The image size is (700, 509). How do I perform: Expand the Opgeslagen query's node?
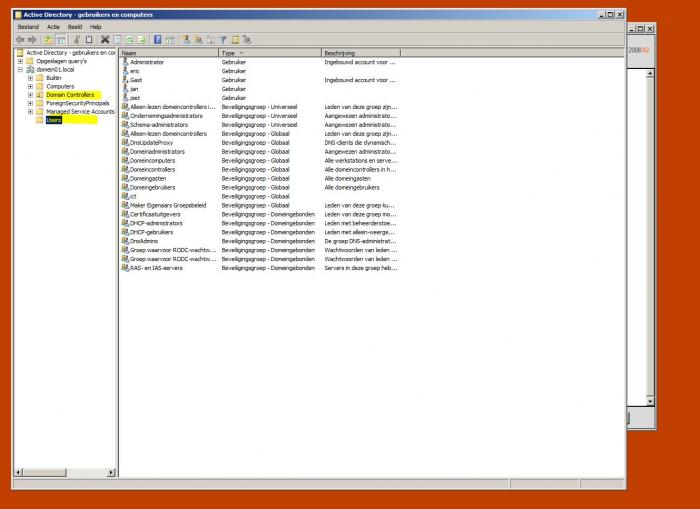tap(20, 61)
